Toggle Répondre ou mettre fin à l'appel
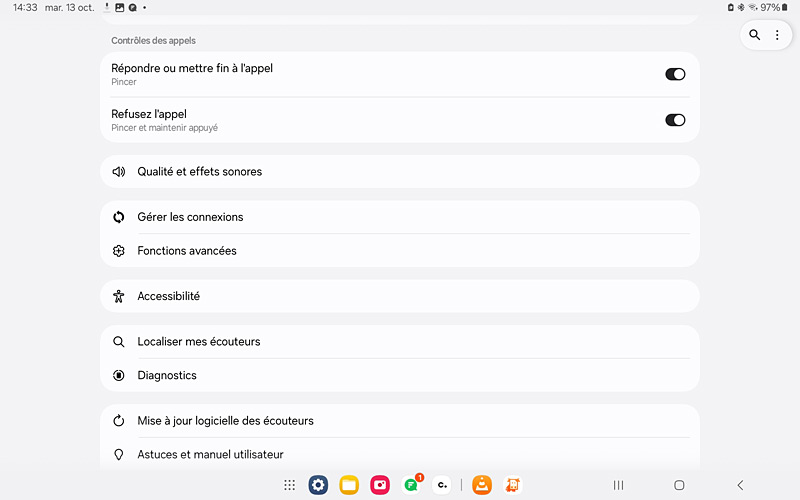This screenshot has width=800, height=500. pos(675,74)
